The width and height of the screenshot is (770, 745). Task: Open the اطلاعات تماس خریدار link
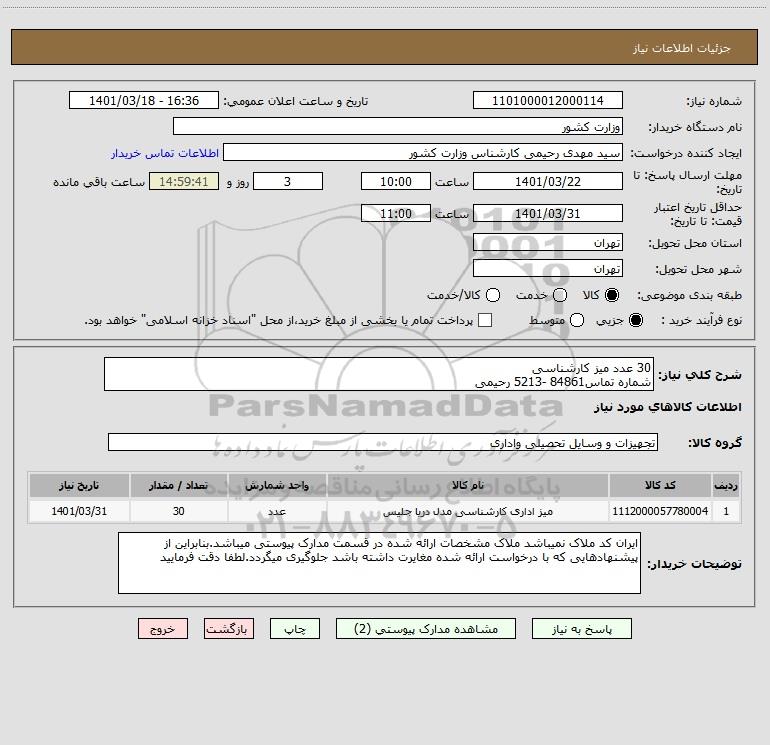pos(165,153)
